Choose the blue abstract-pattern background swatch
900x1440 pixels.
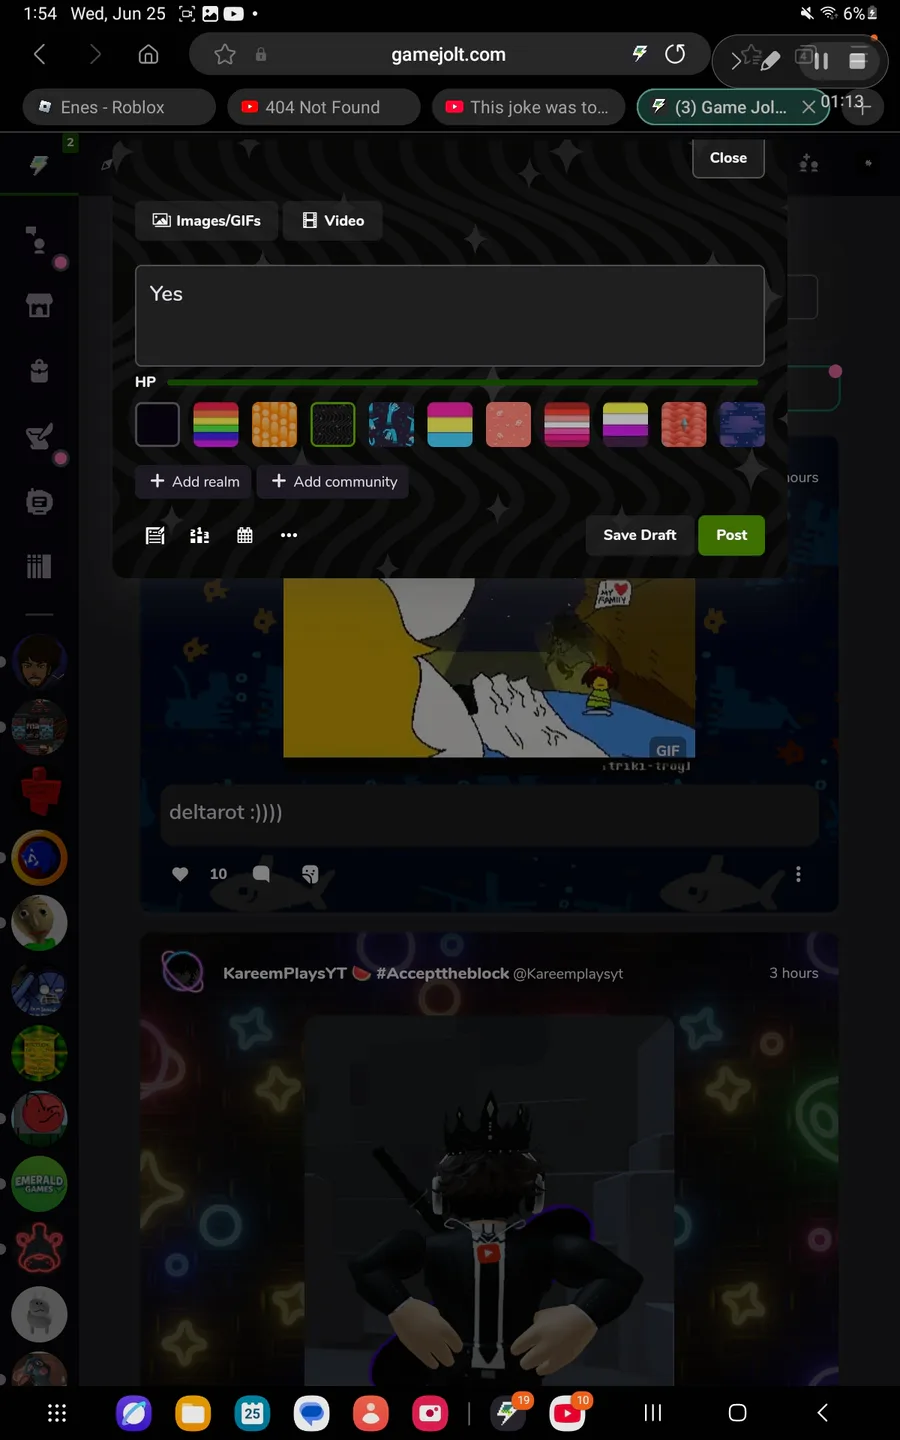coord(391,425)
